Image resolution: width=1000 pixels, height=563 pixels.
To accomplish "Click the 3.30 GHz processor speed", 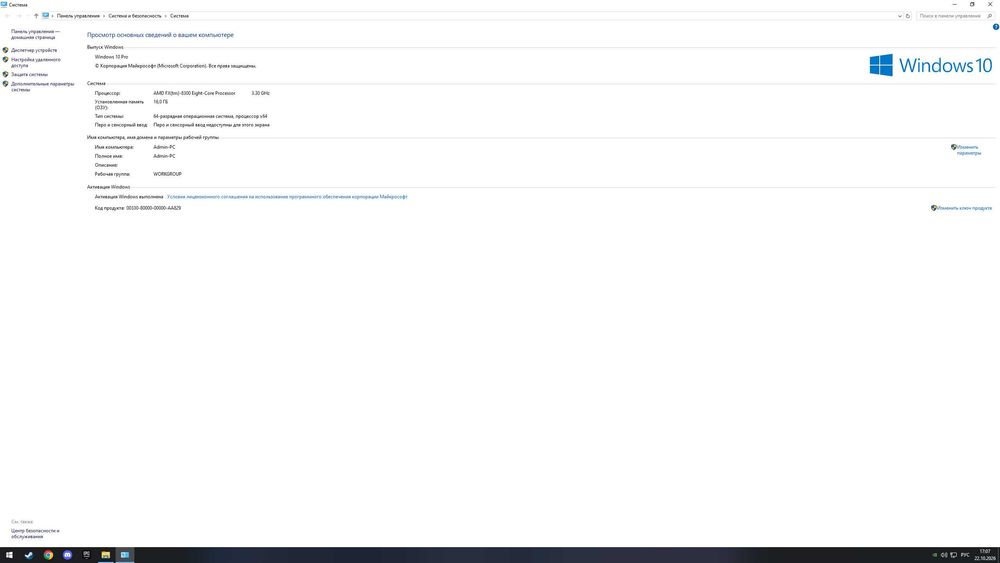I will coord(260,93).
